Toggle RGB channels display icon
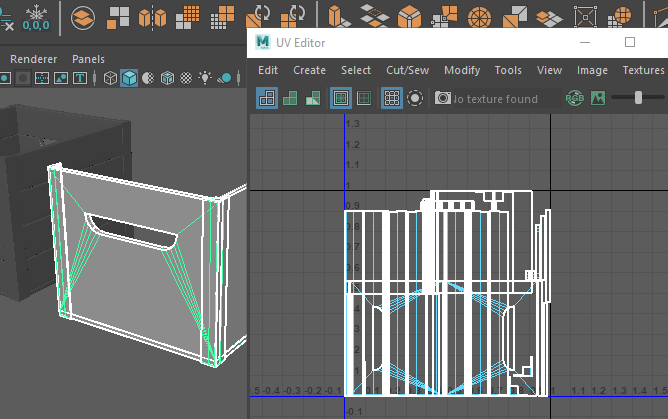668x419 pixels. (x=575, y=98)
